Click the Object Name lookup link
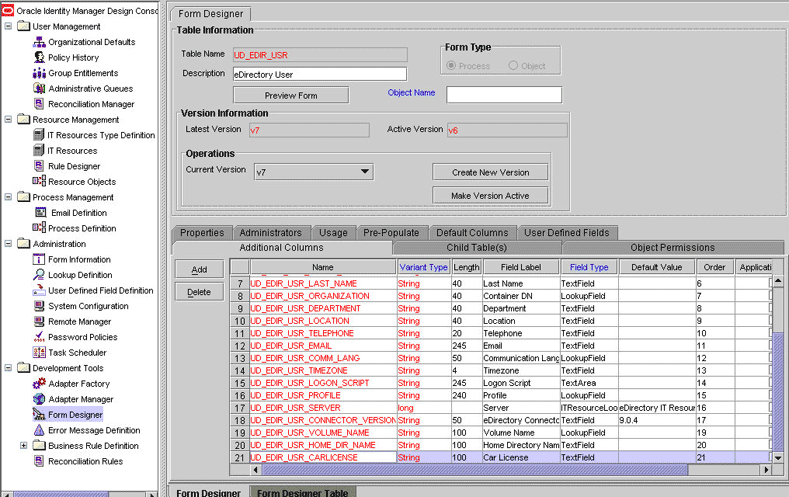The width and height of the screenshot is (789, 497). click(x=411, y=93)
